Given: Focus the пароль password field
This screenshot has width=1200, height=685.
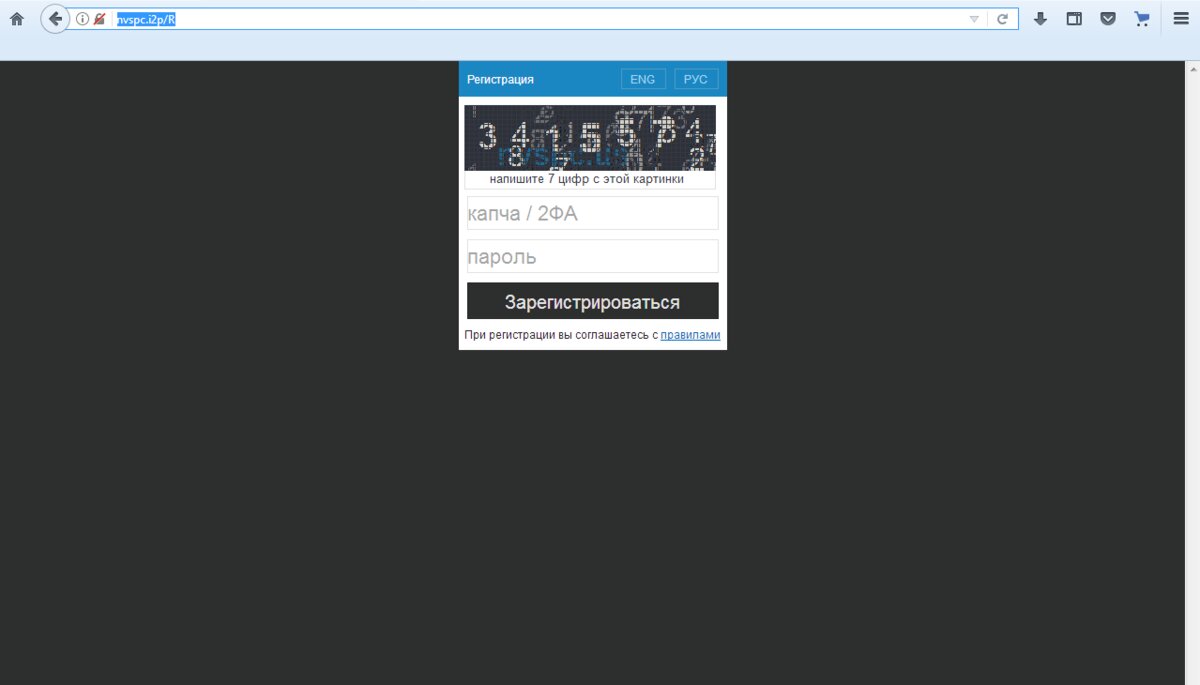Looking at the screenshot, I should pyautogui.click(x=592, y=256).
